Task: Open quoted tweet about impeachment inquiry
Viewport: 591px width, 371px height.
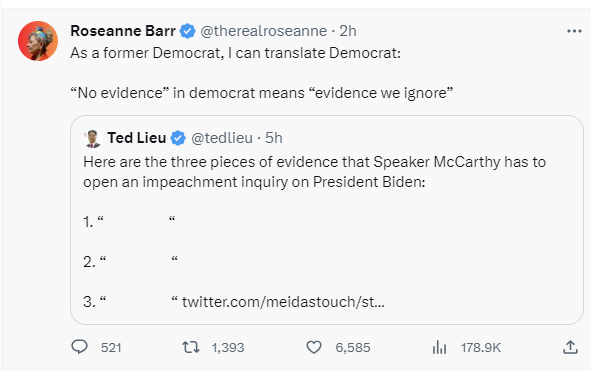Action: 327,220
